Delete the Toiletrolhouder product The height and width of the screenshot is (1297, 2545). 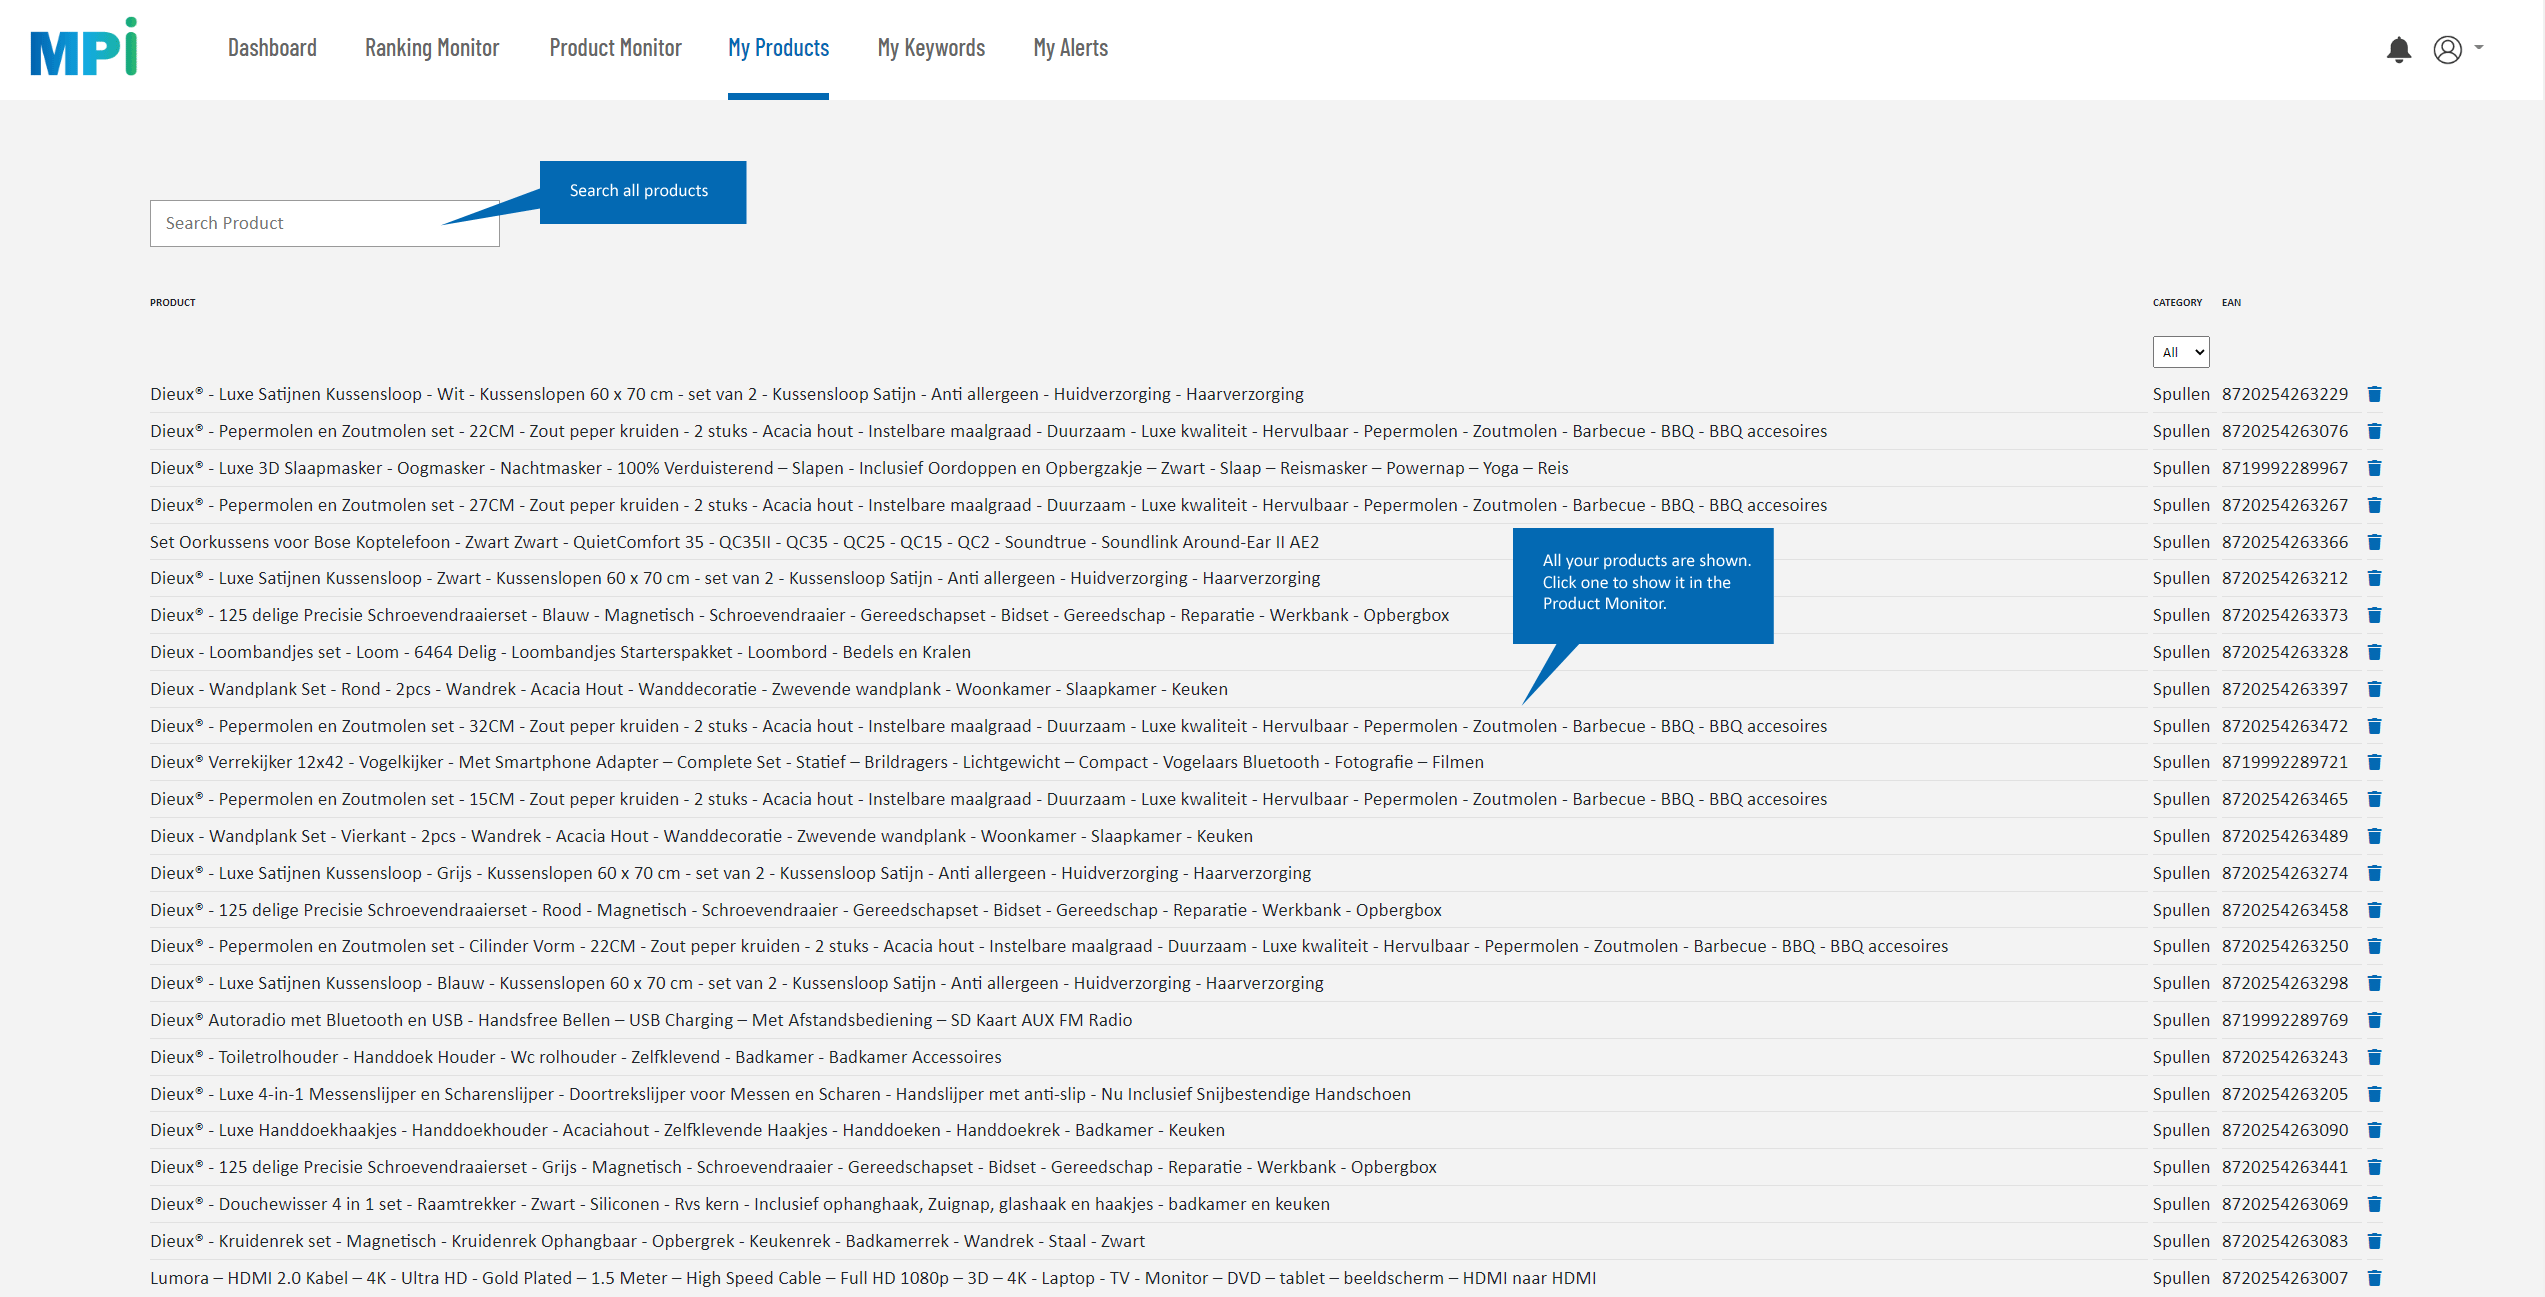coord(2374,1057)
